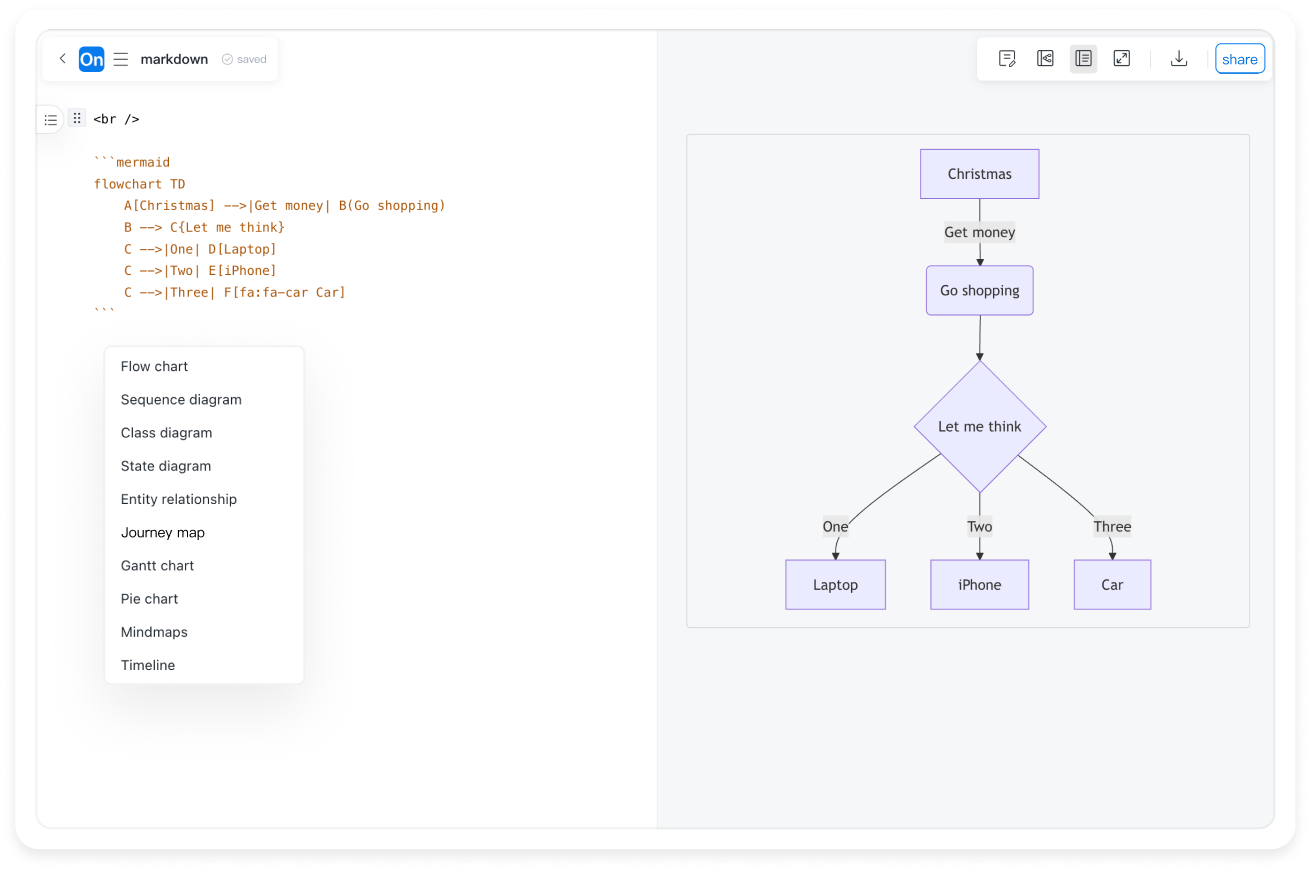Screen dimensions: 1311x871
Task: Pick Entity relationship entry
Action: click(204, 499)
